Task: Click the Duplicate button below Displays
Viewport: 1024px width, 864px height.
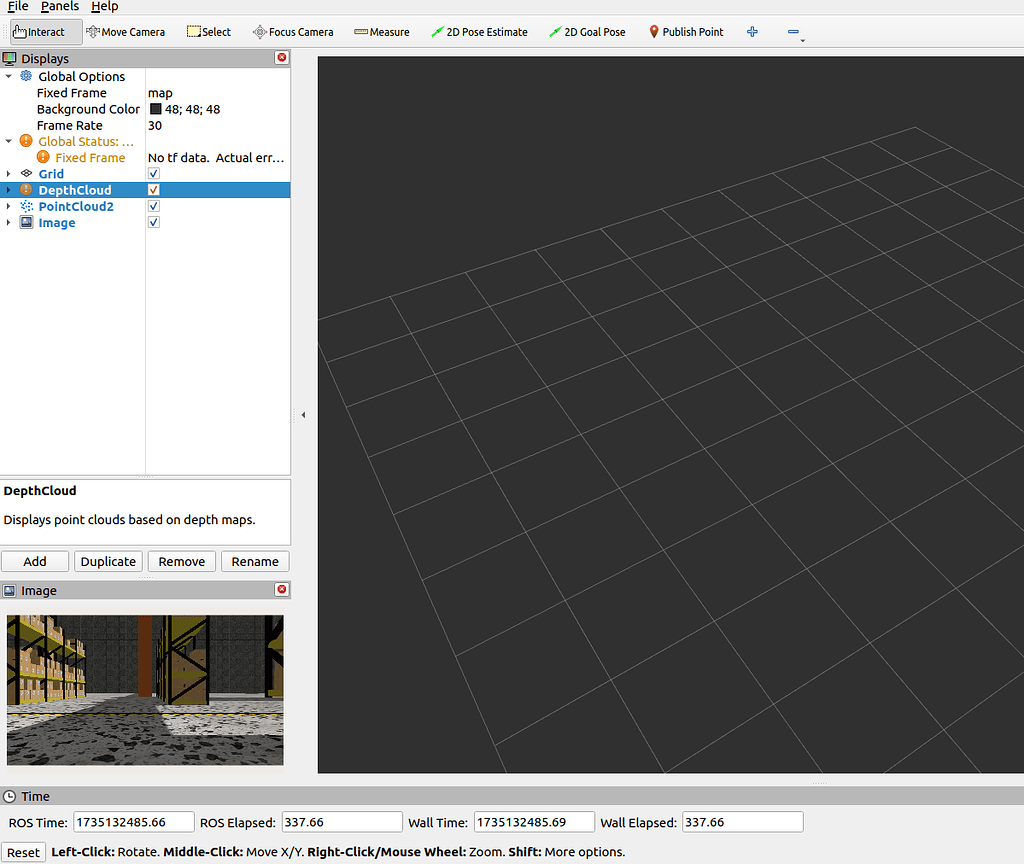Action: (x=108, y=561)
